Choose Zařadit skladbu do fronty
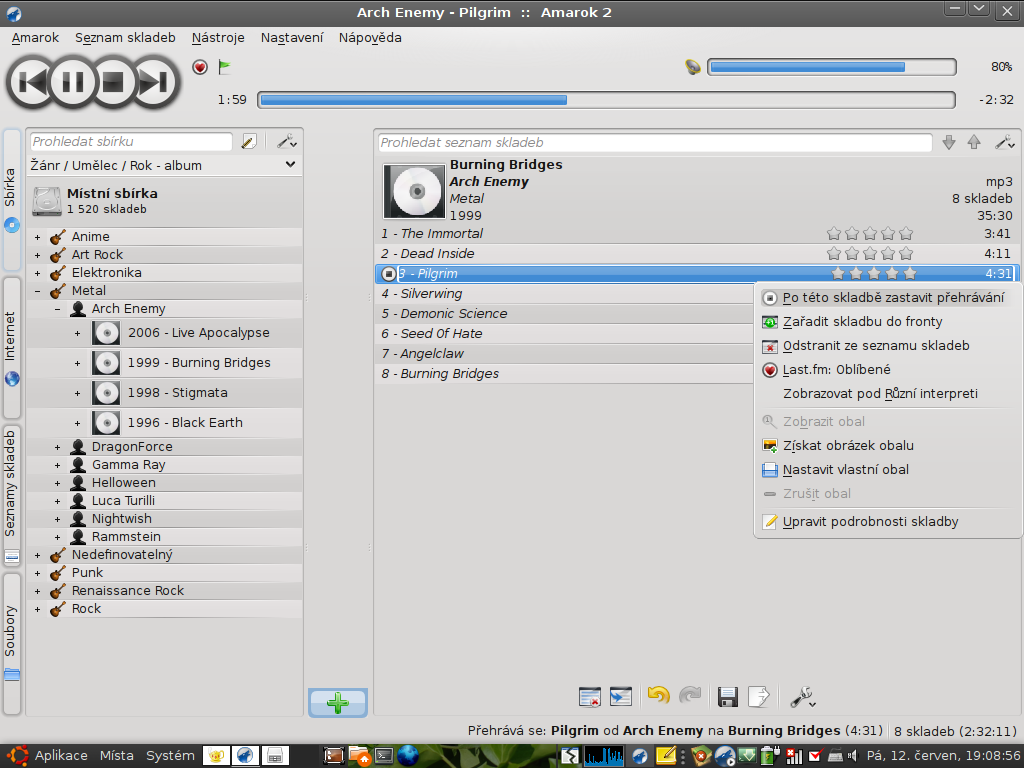 click(x=888, y=322)
